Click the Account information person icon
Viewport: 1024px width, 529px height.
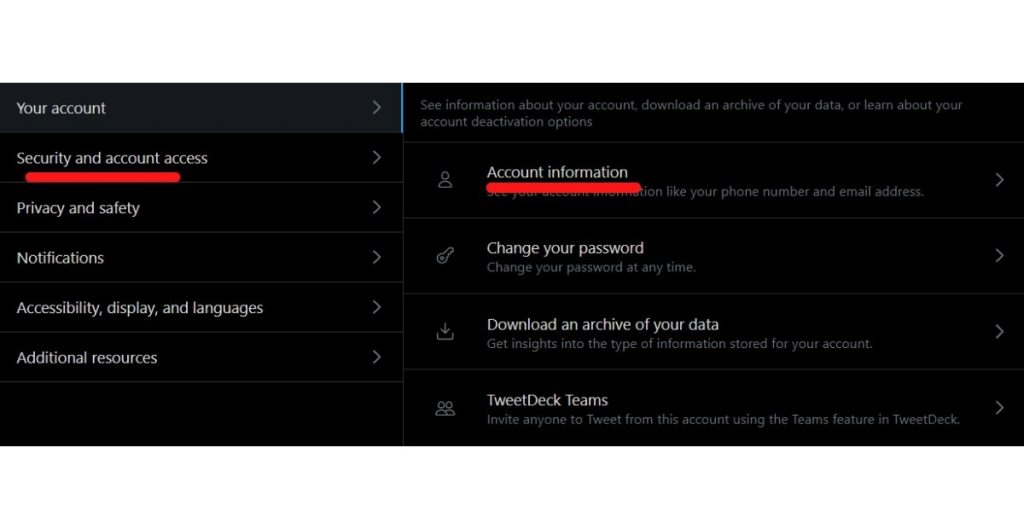click(x=446, y=180)
